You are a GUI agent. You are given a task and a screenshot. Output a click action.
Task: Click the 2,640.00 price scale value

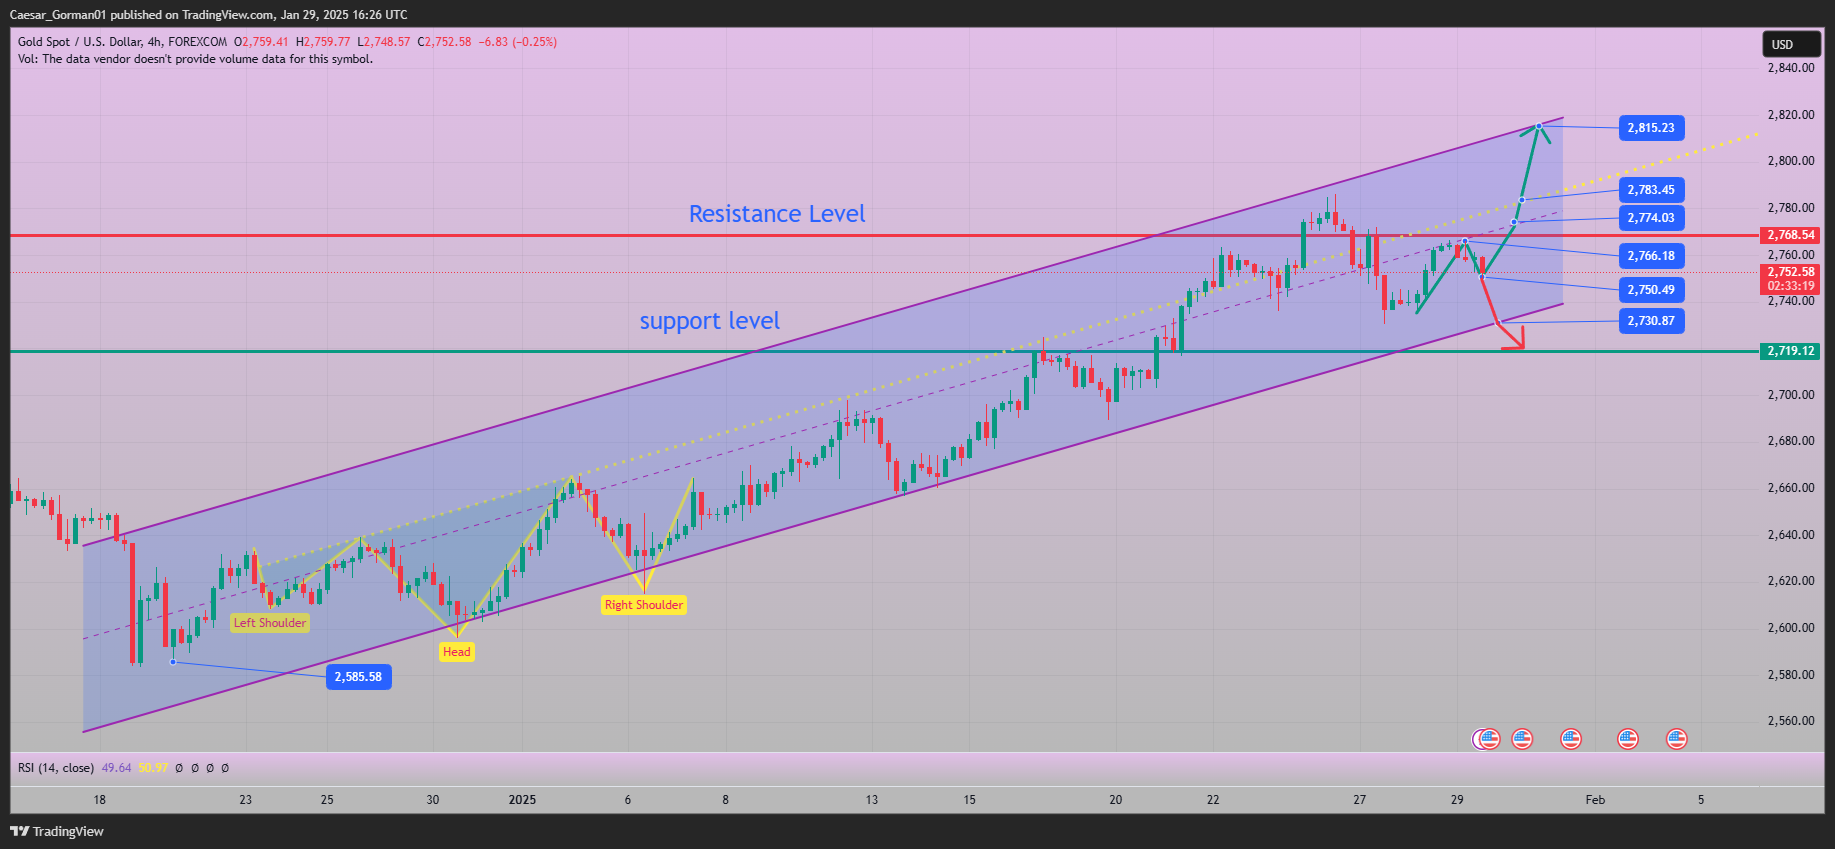(1791, 535)
